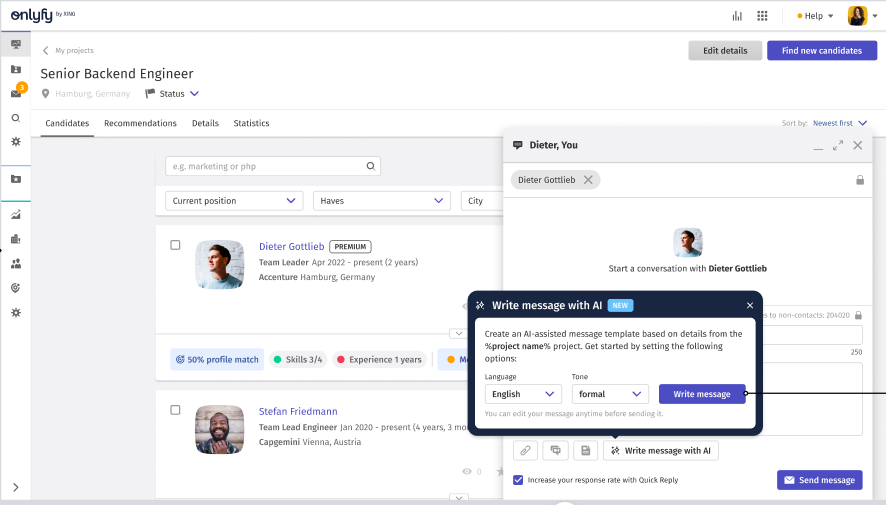Expand the chat window to full size
This screenshot has width=886, height=505.
point(838,145)
